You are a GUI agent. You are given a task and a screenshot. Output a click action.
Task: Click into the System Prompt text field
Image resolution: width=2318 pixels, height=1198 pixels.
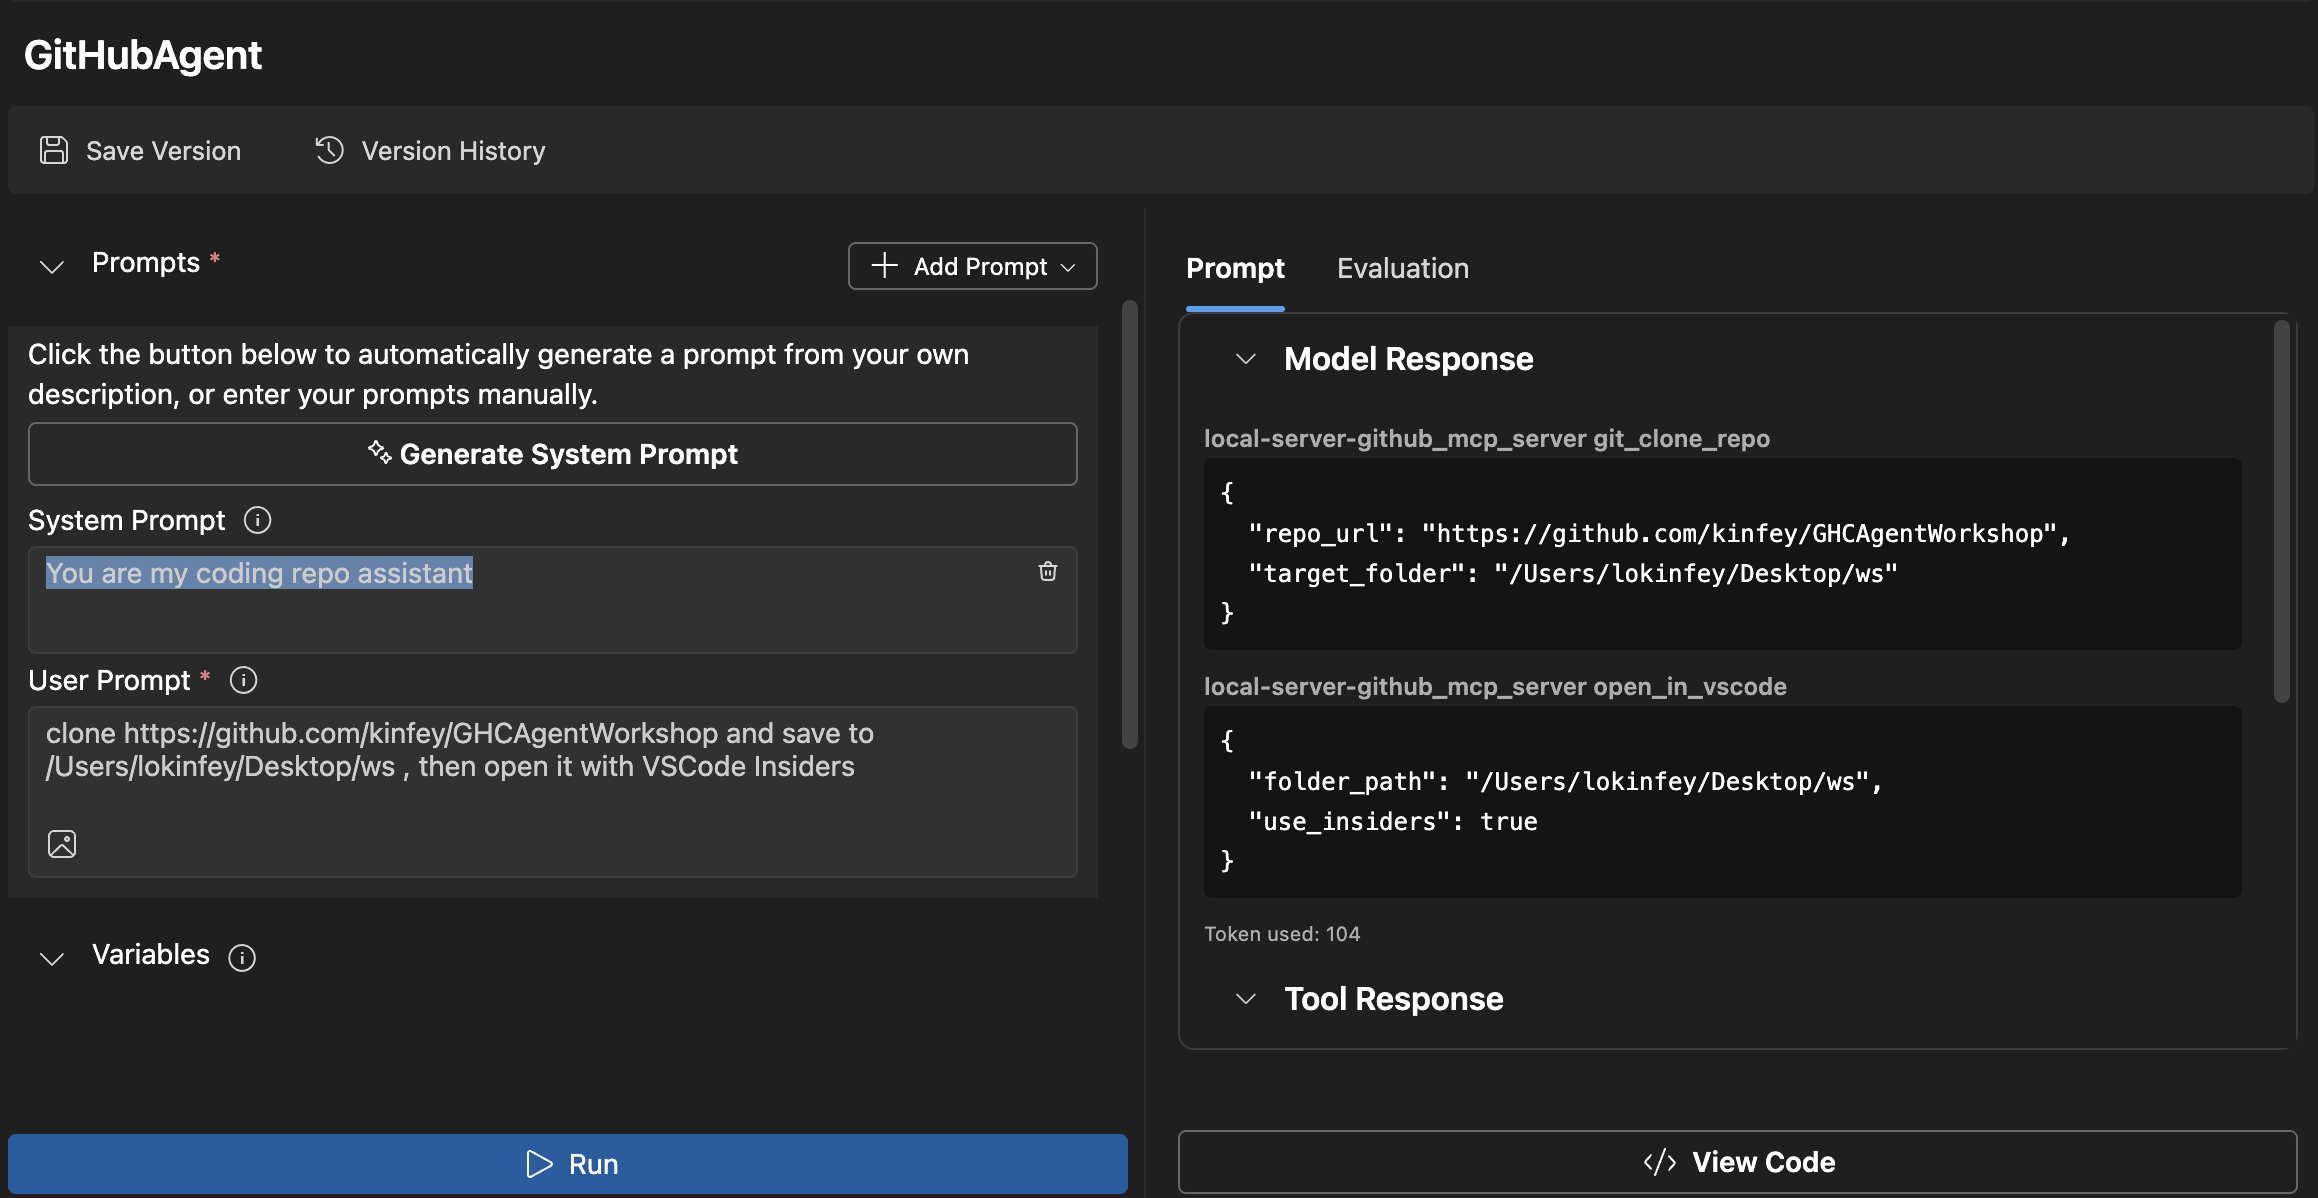pos(553,600)
